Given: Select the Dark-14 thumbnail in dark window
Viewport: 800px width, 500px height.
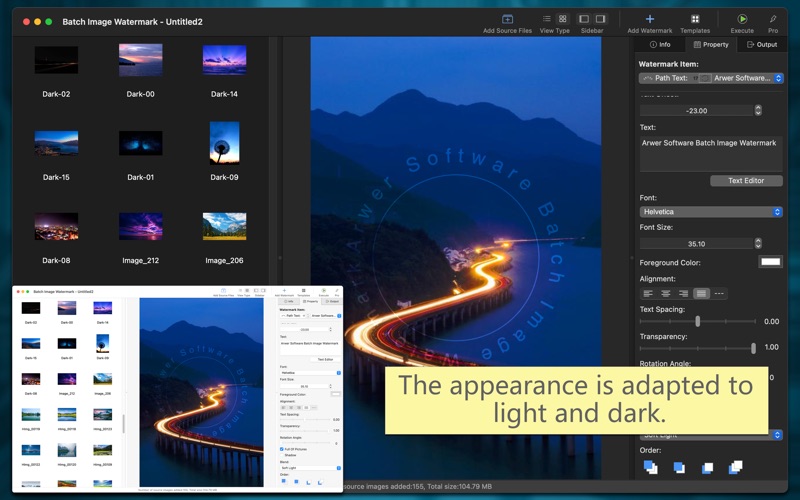Looking at the screenshot, I should pos(224,60).
